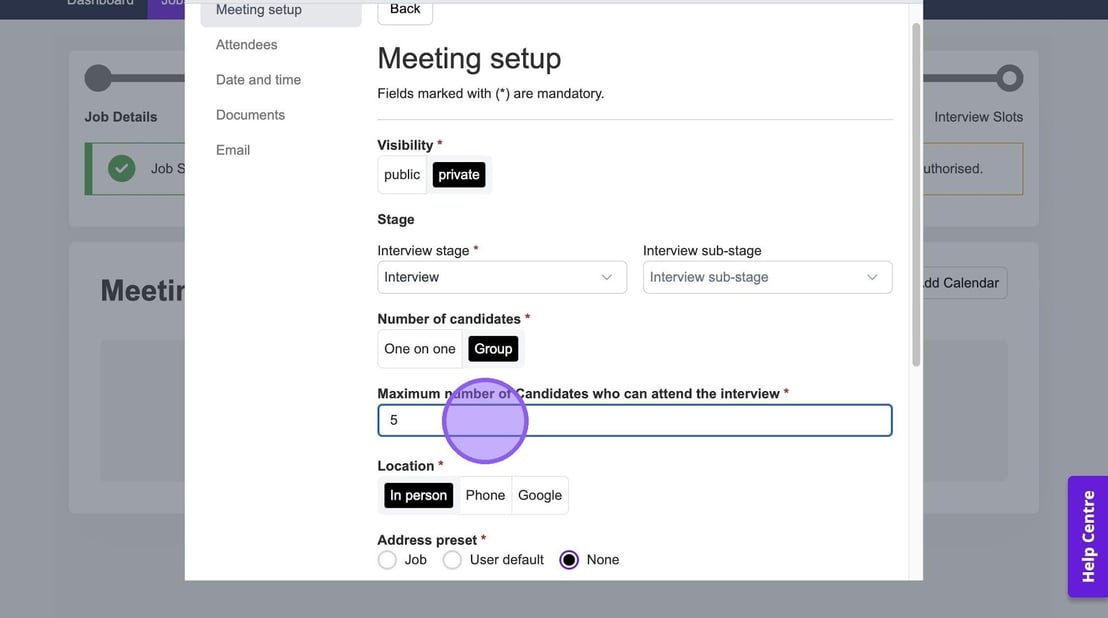Open the Help Centre side tab
Viewport: 1108px width, 618px height.
click(x=1087, y=536)
